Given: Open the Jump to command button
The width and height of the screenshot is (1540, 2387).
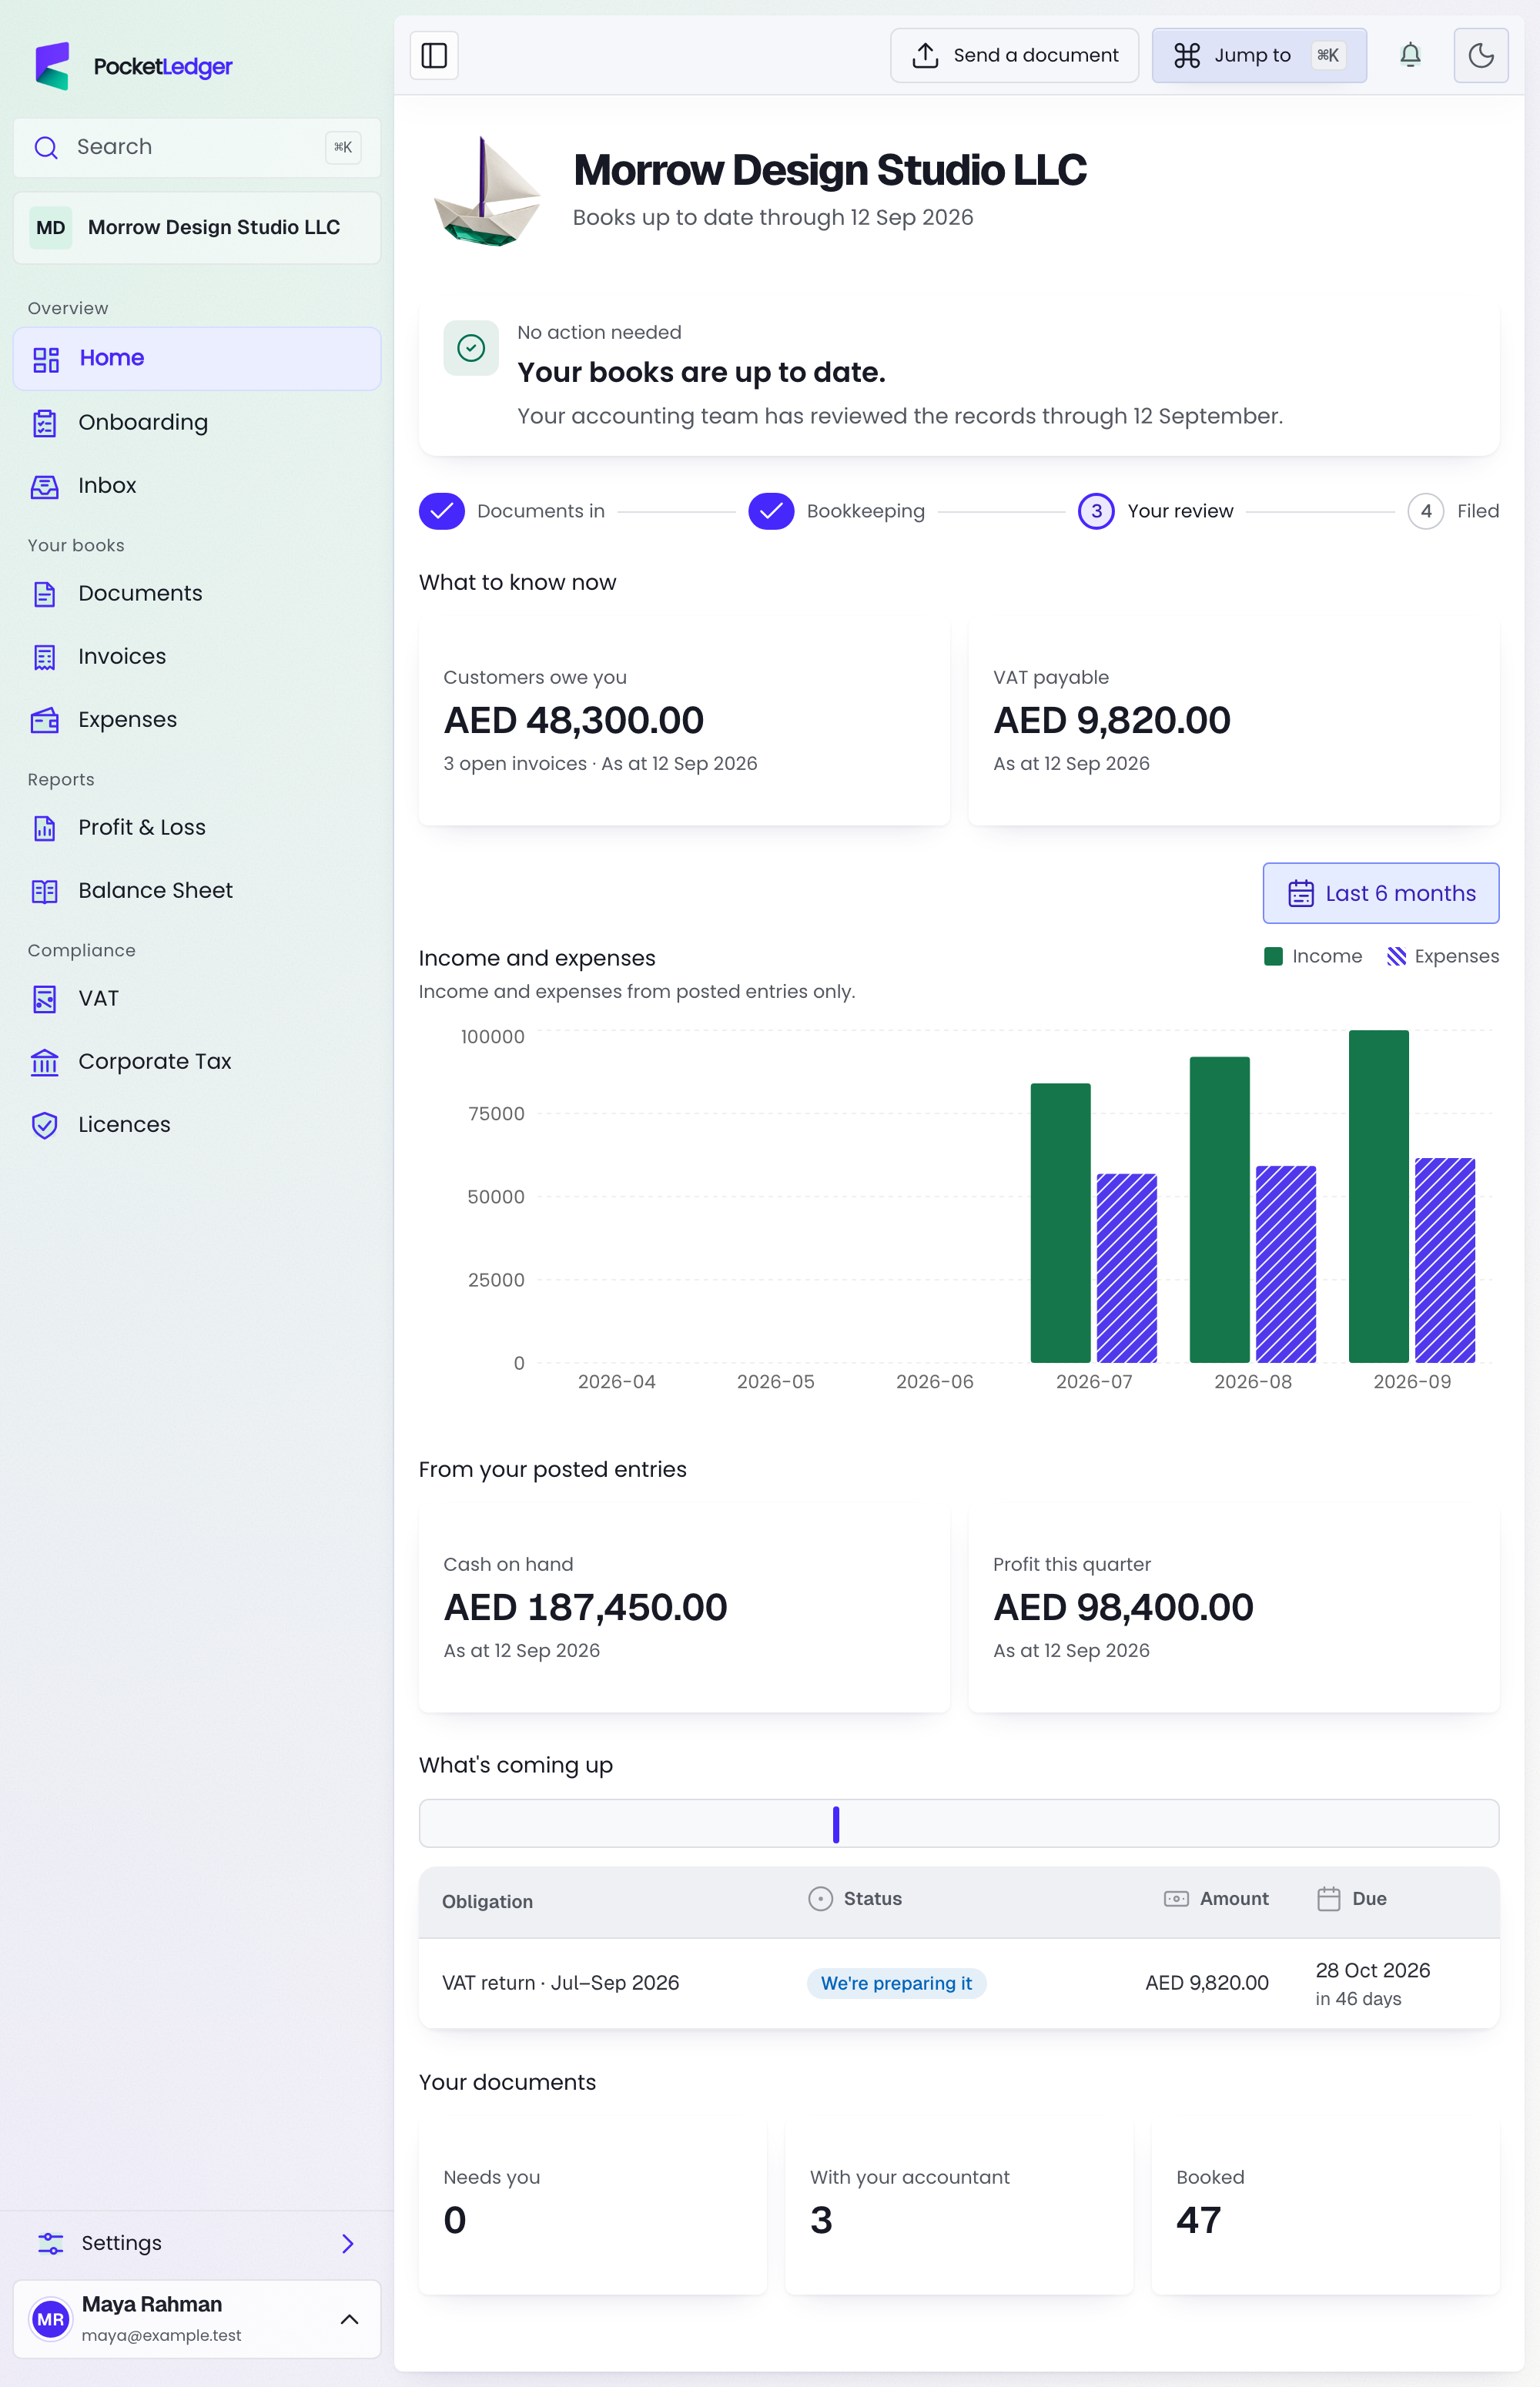Looking at the screenshot, I should tap(1258, 55).
